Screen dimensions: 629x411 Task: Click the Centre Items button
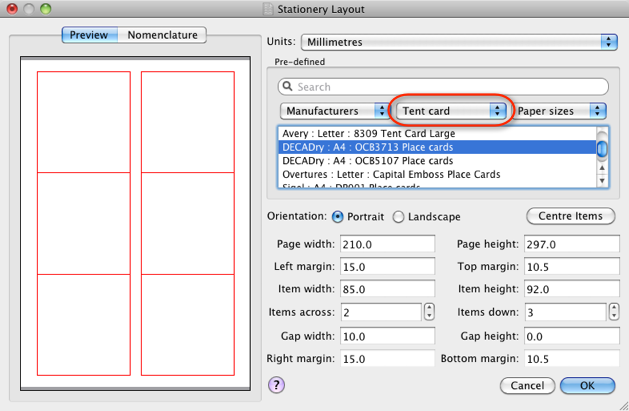tap(570, 216)
